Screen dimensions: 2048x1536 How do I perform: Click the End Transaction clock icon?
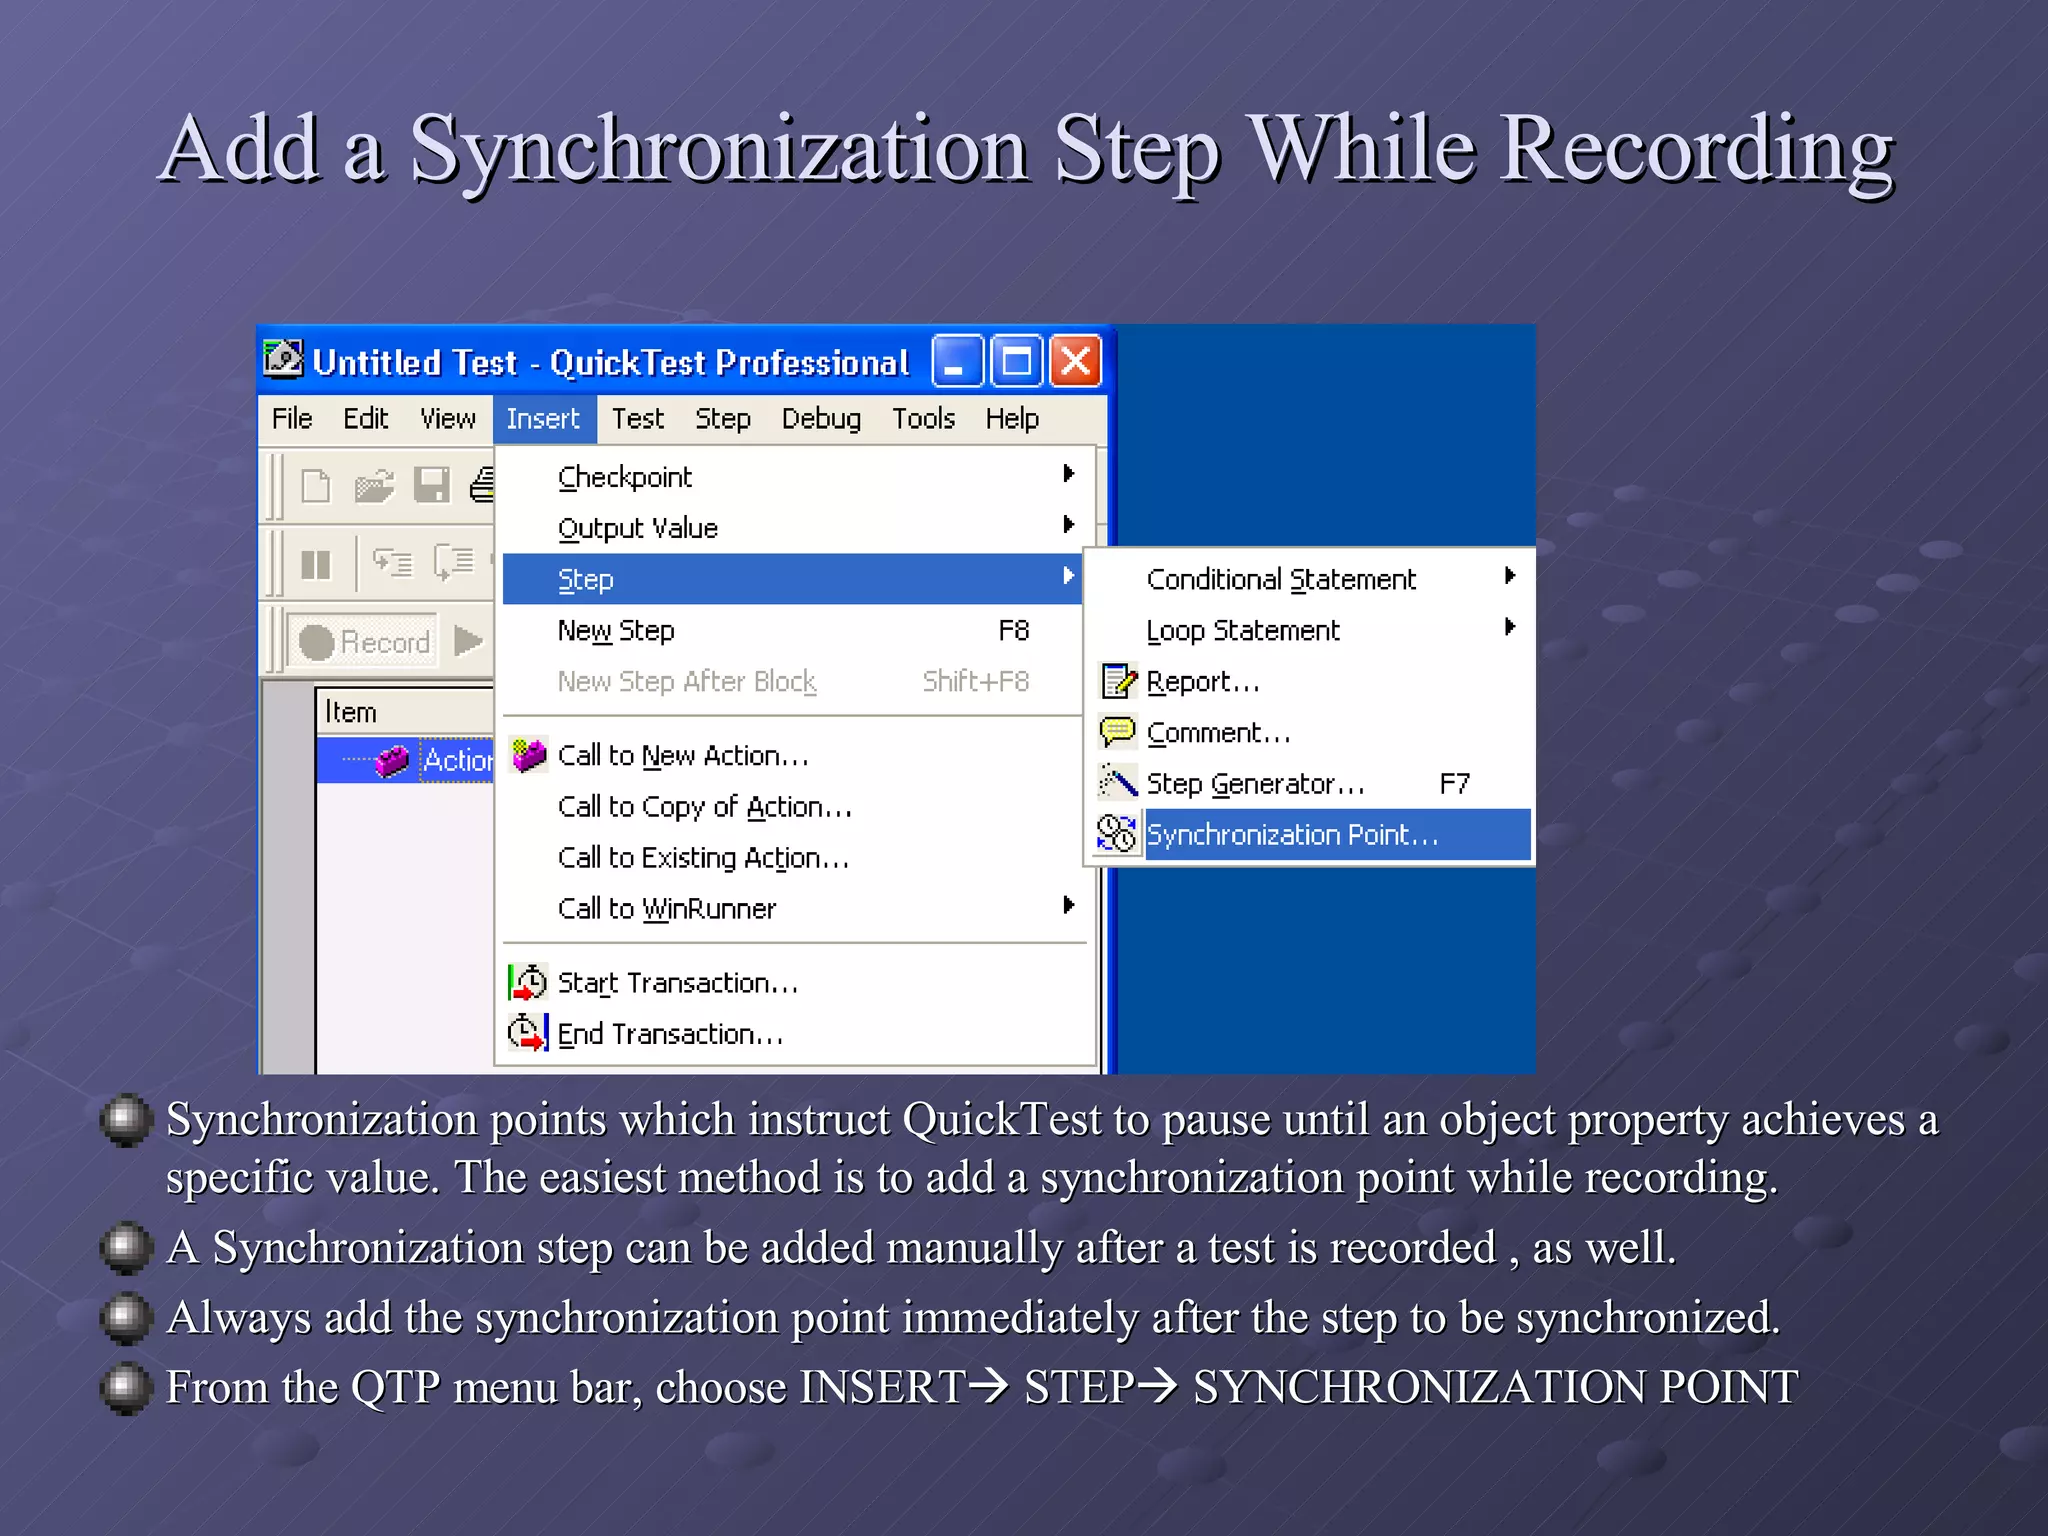(528, 1032)
